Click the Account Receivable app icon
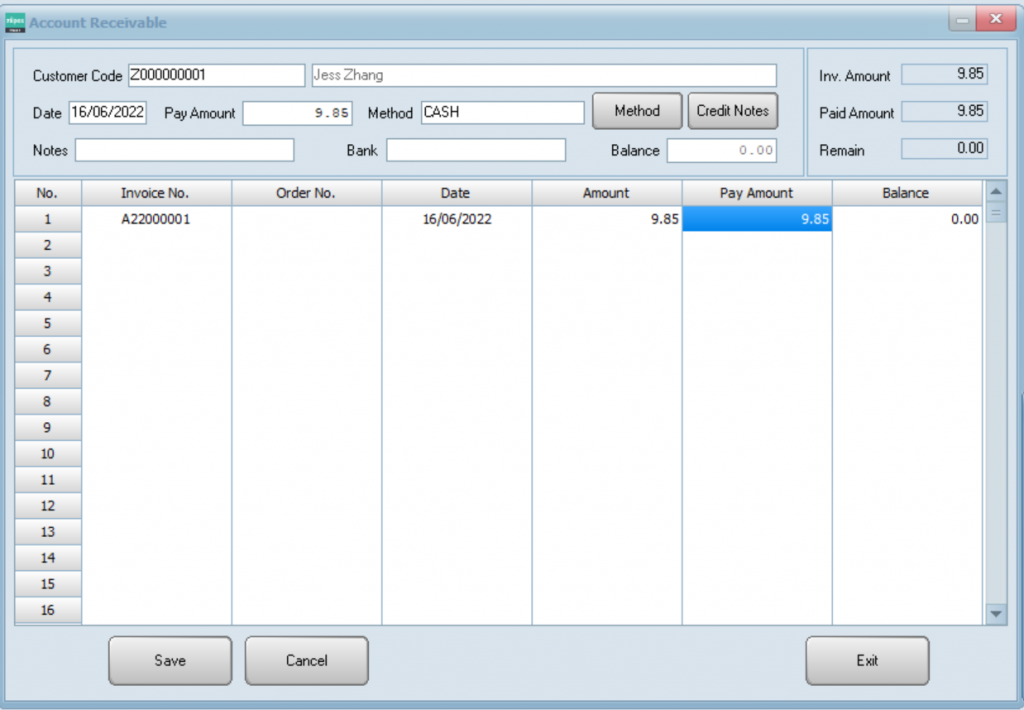 16,22
